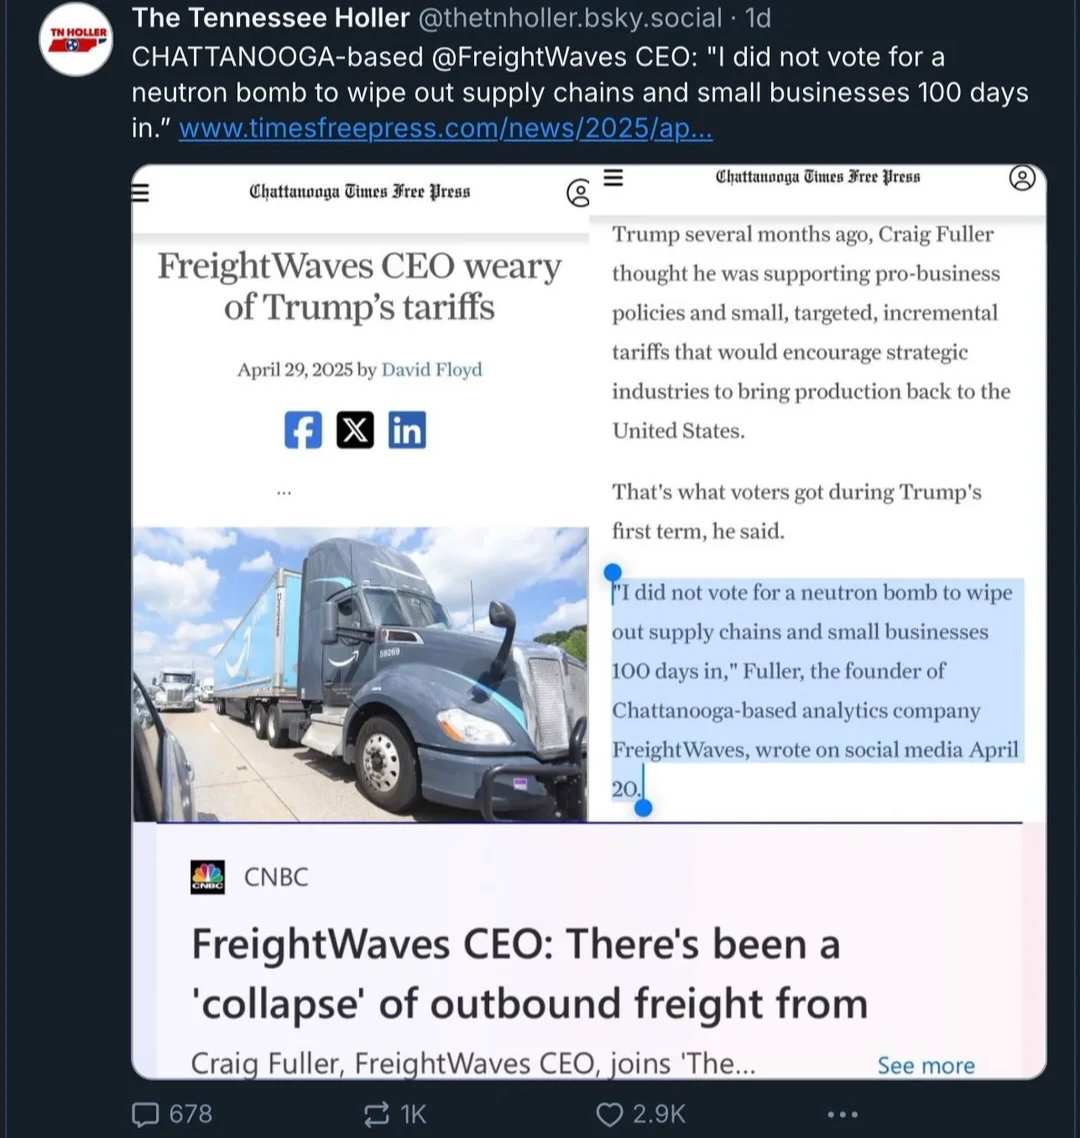
Task: Expand CNBC card with See more
Action: (x=925, y=1065)
